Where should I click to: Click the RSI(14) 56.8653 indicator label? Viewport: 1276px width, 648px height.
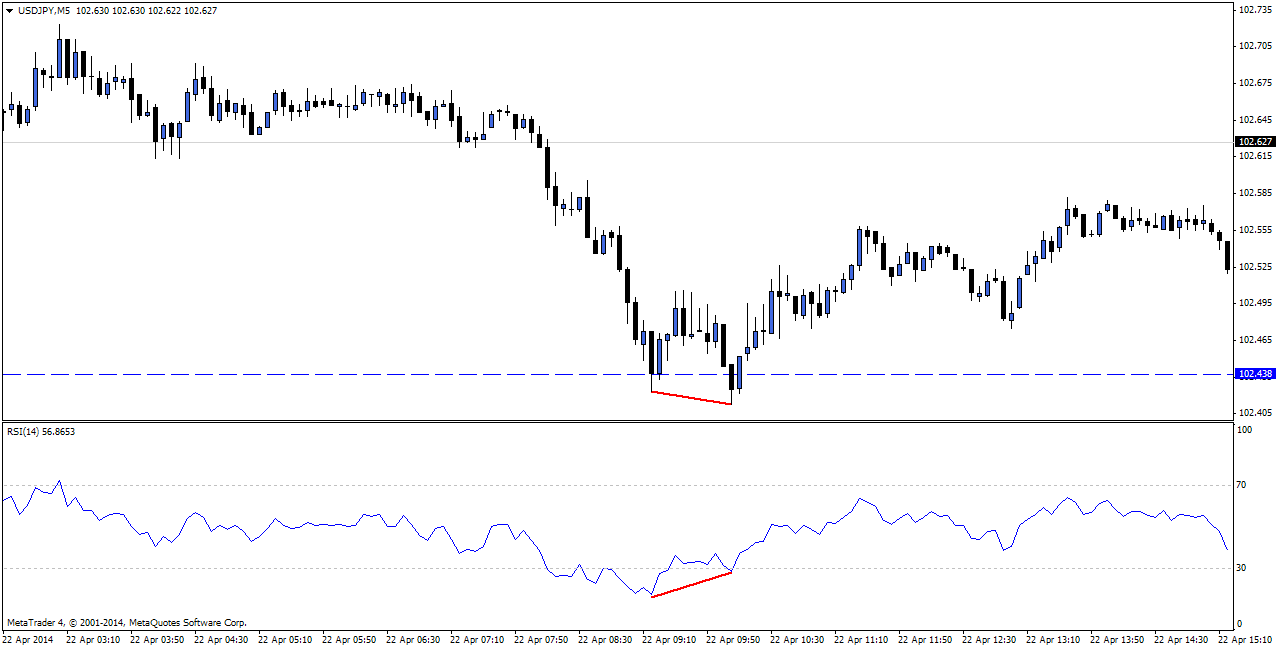41,431
